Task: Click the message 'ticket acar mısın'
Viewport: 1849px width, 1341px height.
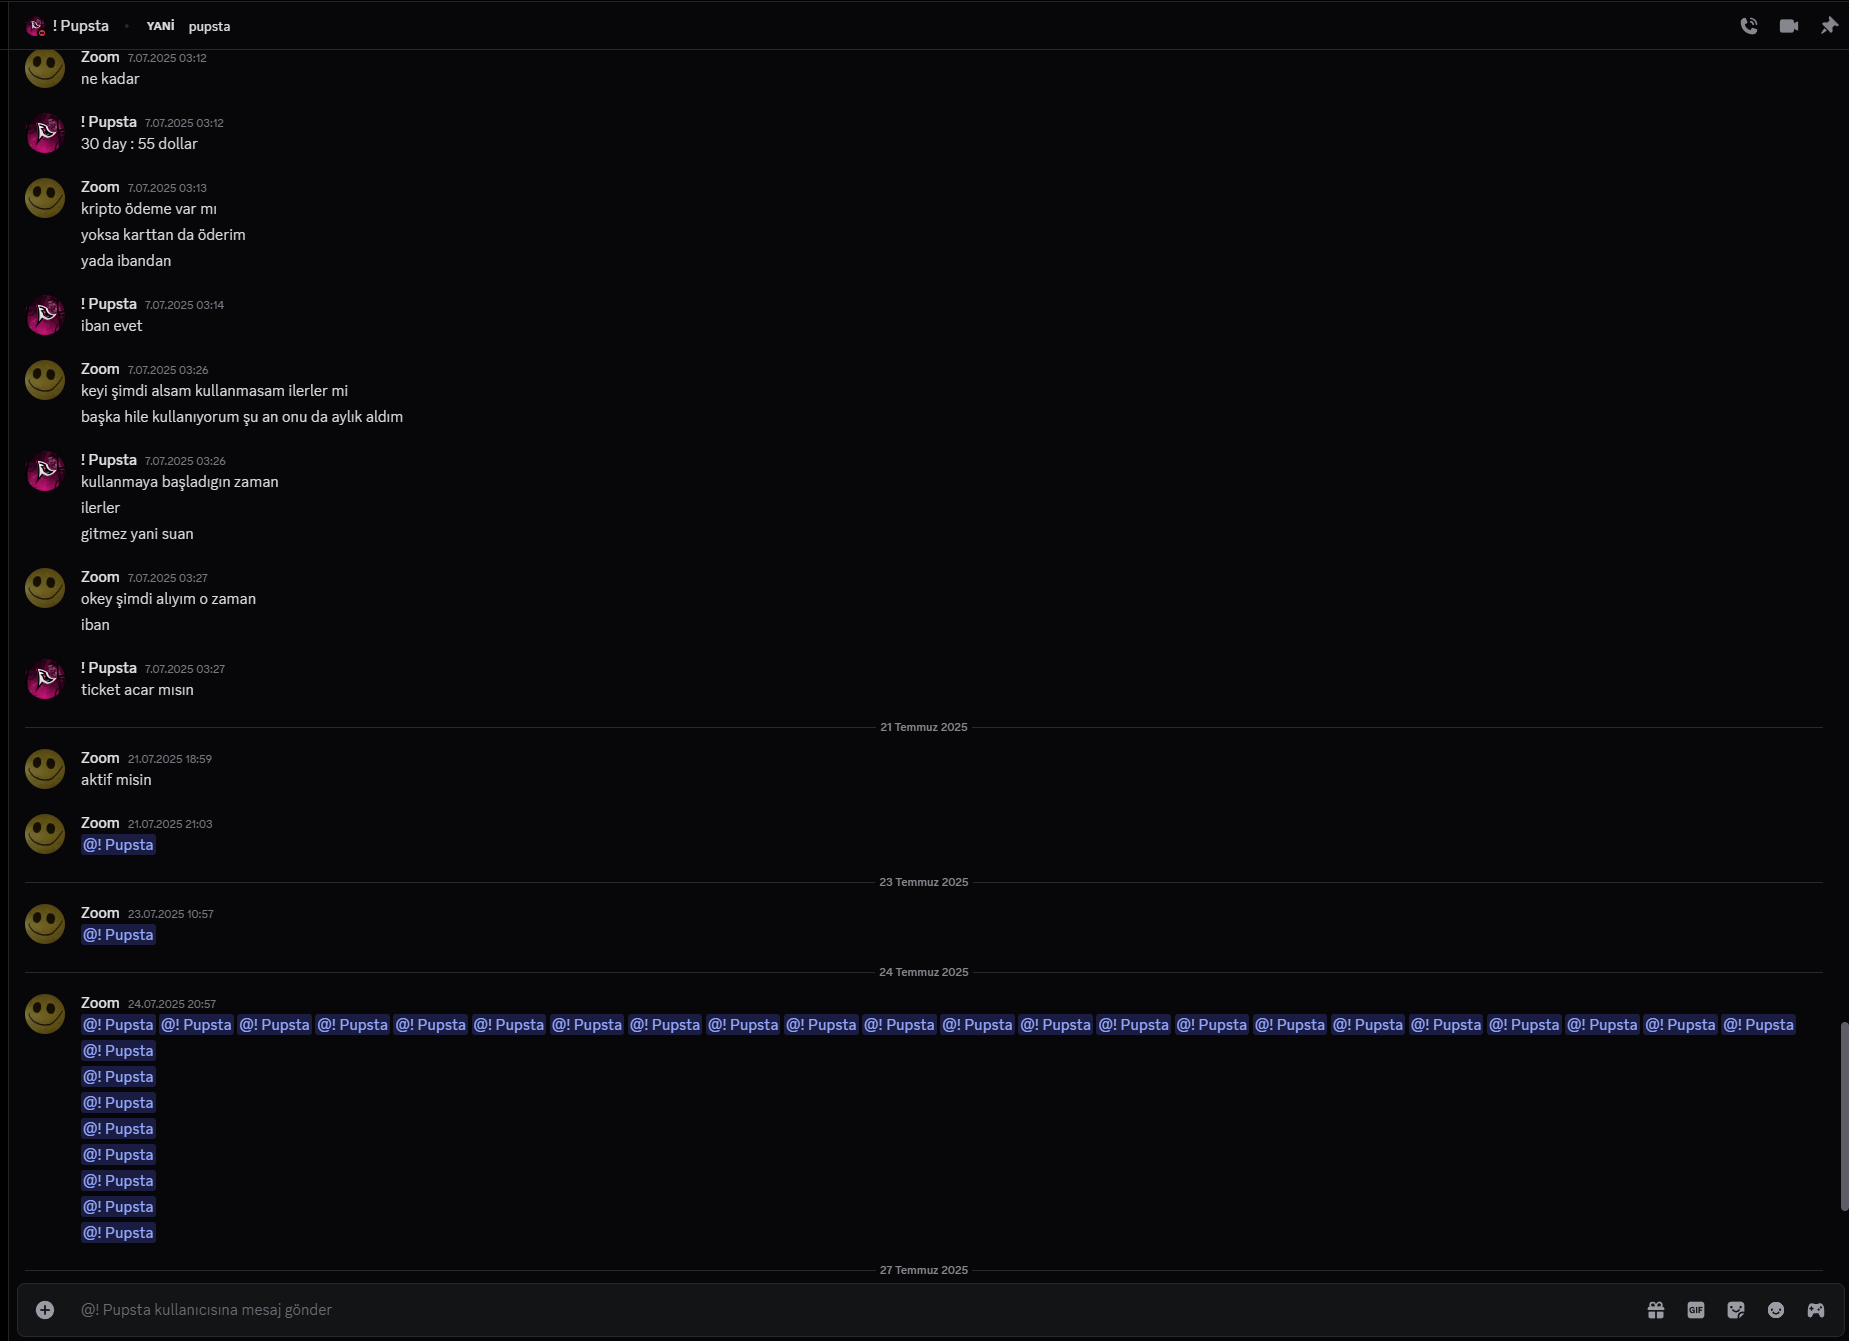Action: point(137,690)
